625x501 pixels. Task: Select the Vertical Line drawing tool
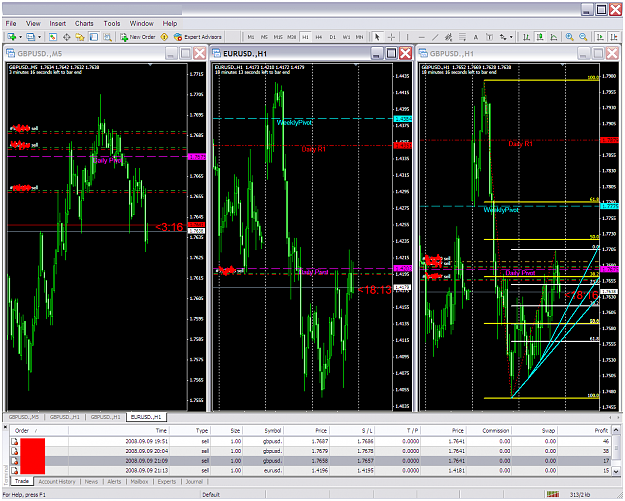[x=407, y=37]
